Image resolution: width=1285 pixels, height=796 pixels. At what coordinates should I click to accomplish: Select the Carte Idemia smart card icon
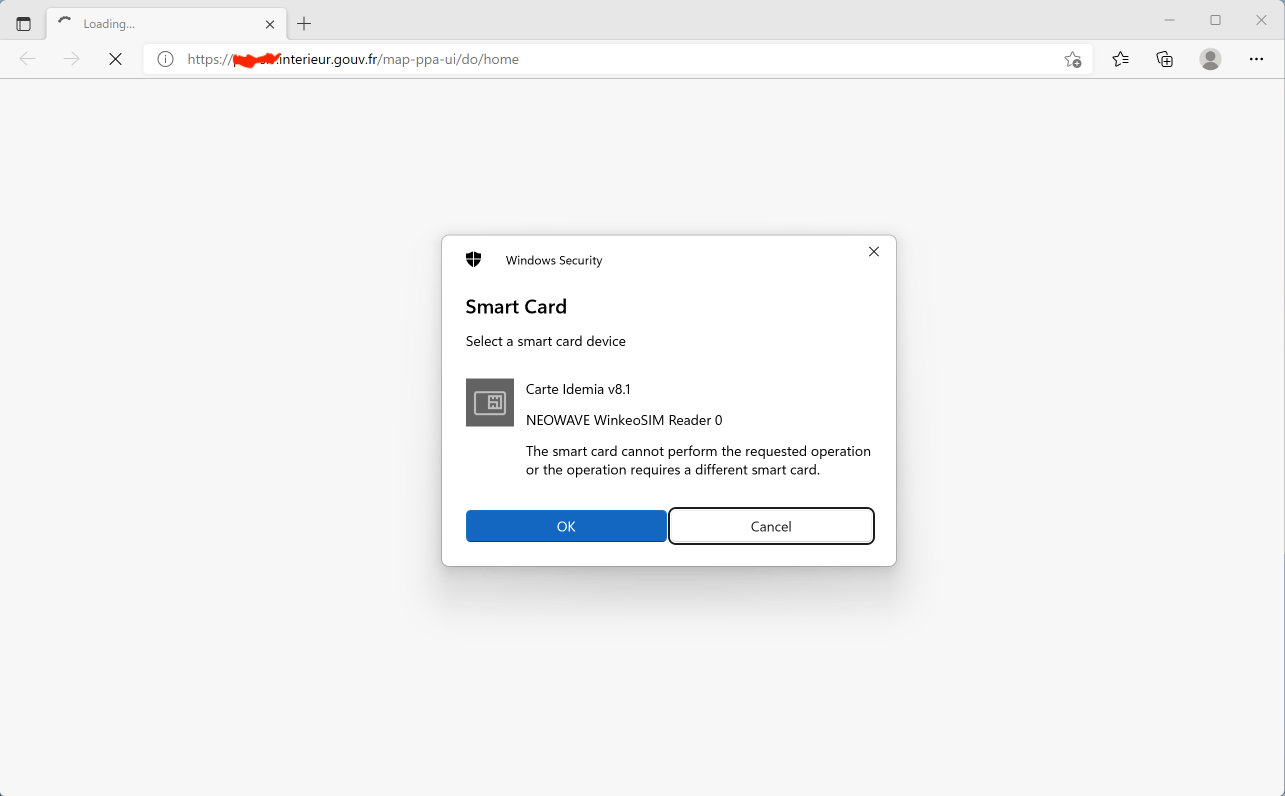[x=490, y=403]
